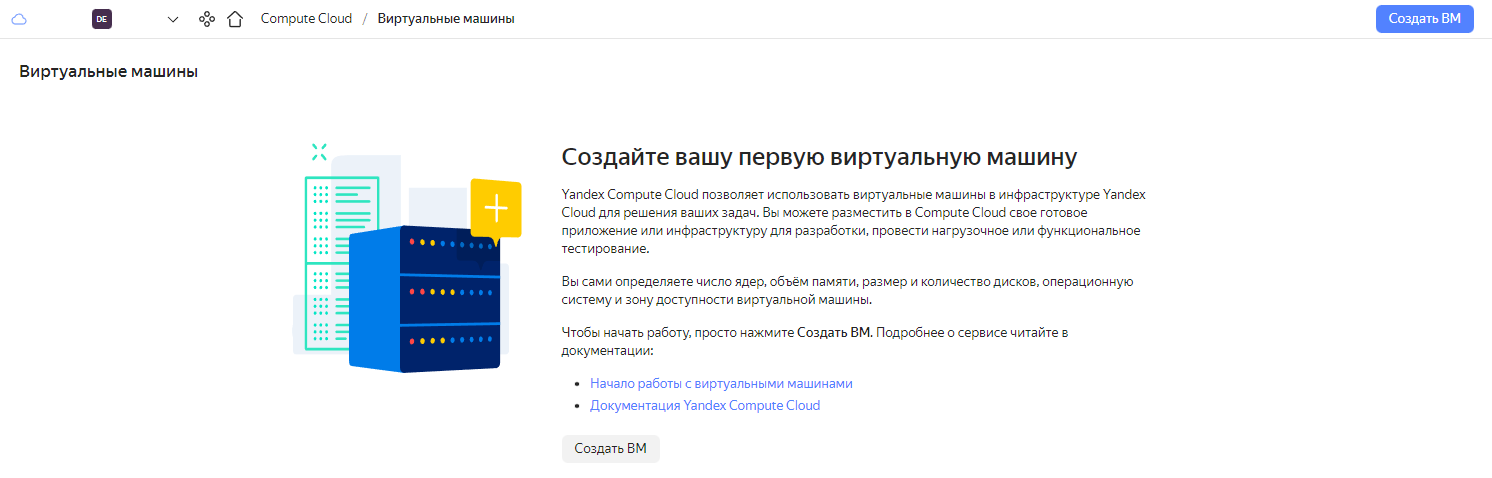The width and height of the screenshot is (1492, 478).
Task: Click the blue server stack illustration
Action: pyautogui.click(x=425, y=300)
